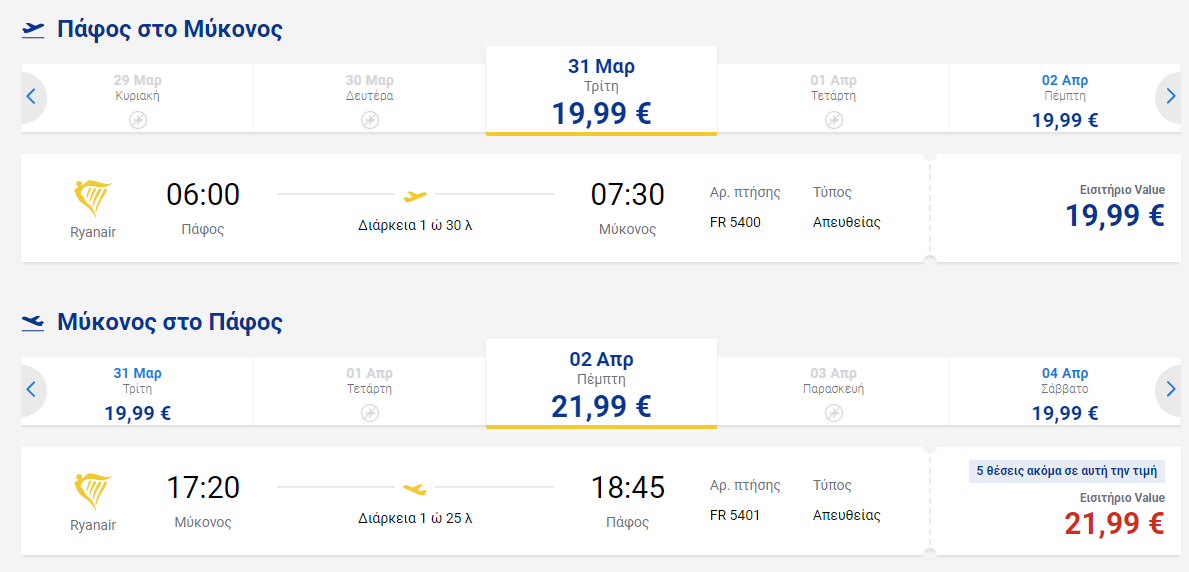Click the Ryanair harp logo on flight FR 5401
1189x572 pixels.
[93, 492]
